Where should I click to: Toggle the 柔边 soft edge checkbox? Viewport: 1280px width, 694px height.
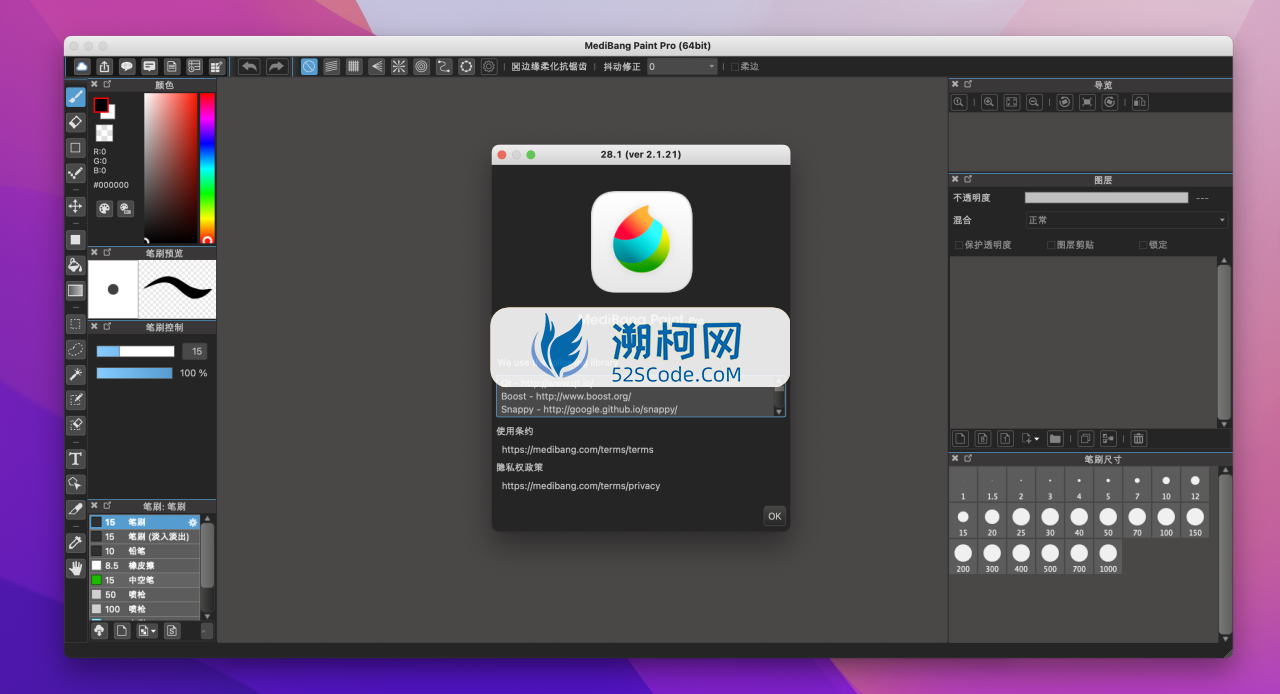[745, 67]
